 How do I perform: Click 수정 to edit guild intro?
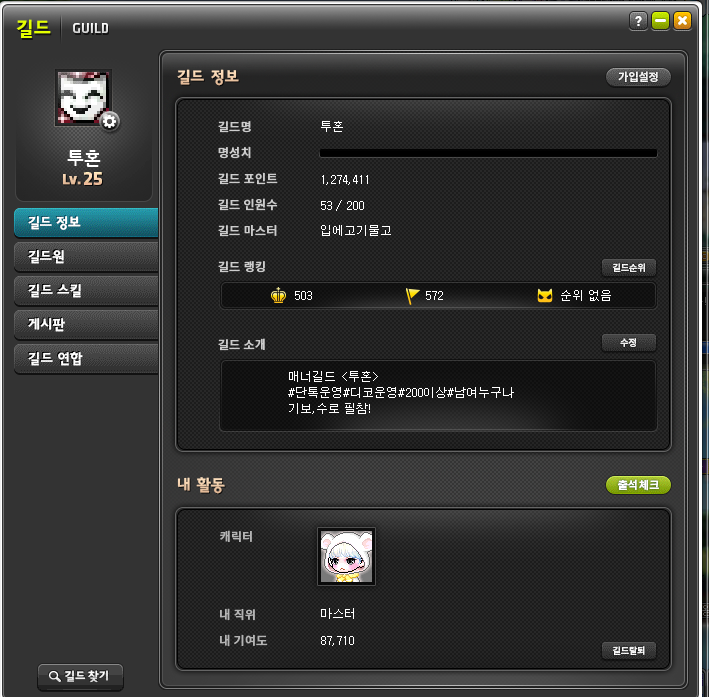click(629, 342)
